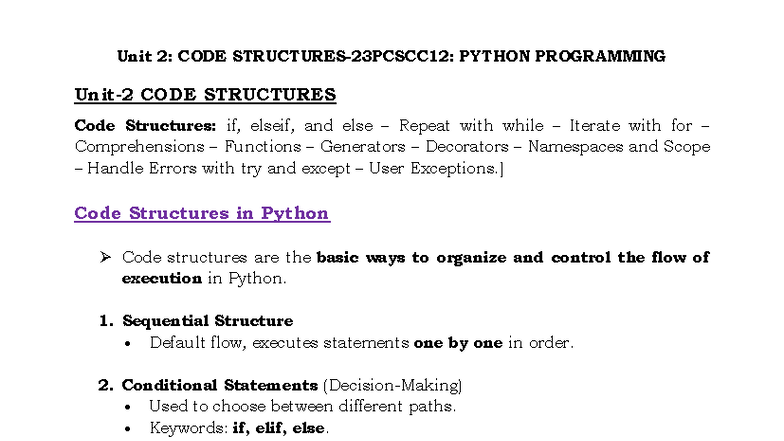Click the list number "2."
Image resolution: width=784 pixels, height=441 pixels.
tap(105, 385)
